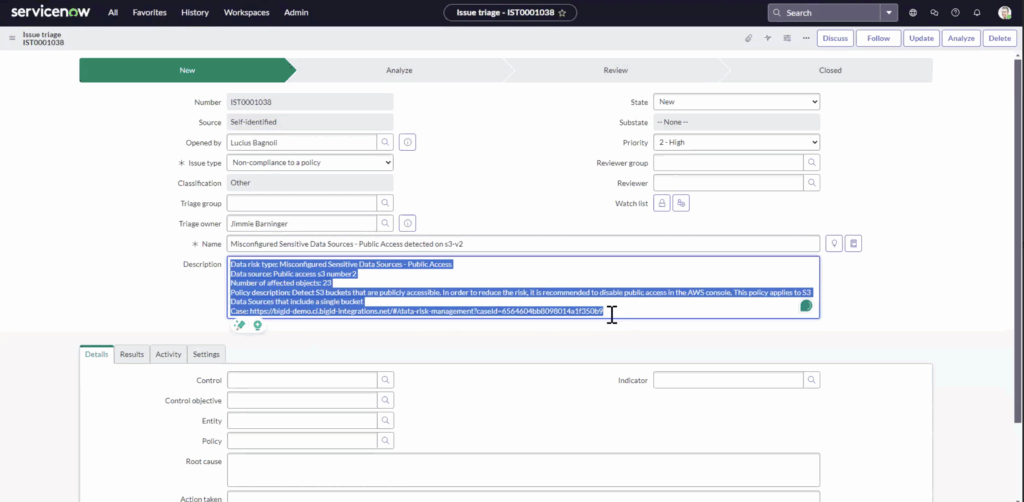Viewport: 1024px width, 502px height.
Task: Click the Reviewer input field
Action: (x=728, y=183)
